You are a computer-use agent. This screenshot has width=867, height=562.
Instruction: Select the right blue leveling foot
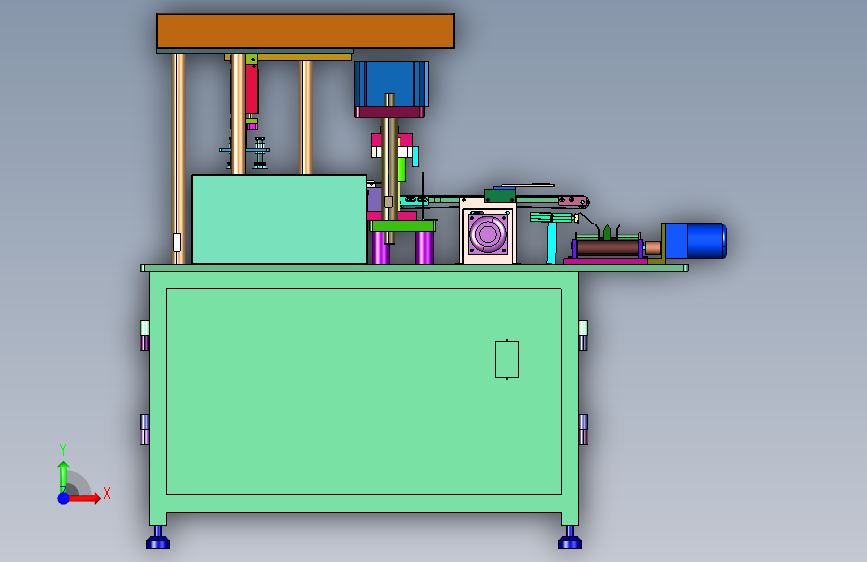point(570,539)
